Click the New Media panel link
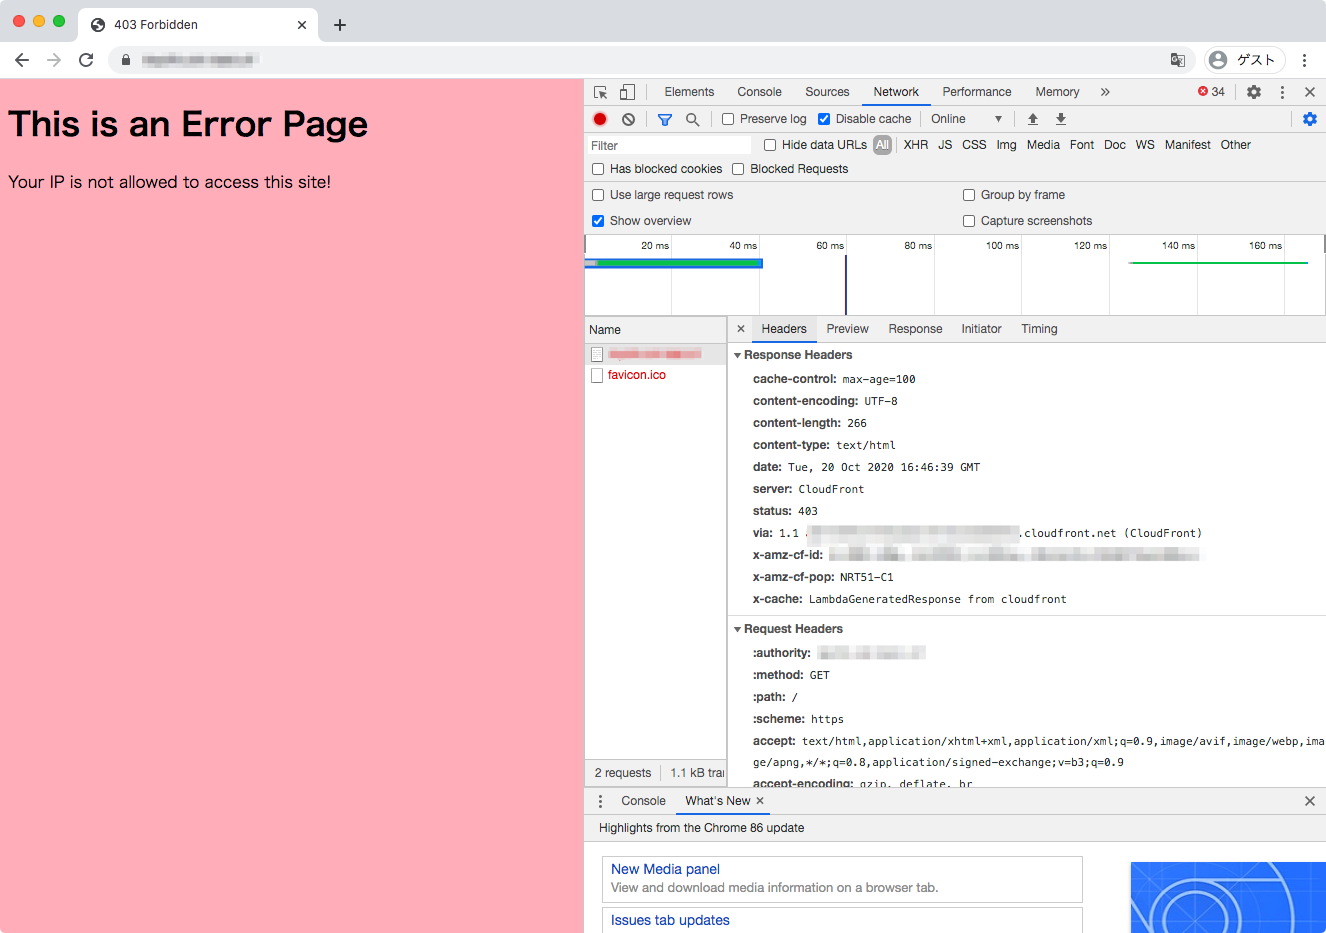Screen dimensions: 1326x933 (664, 868)
